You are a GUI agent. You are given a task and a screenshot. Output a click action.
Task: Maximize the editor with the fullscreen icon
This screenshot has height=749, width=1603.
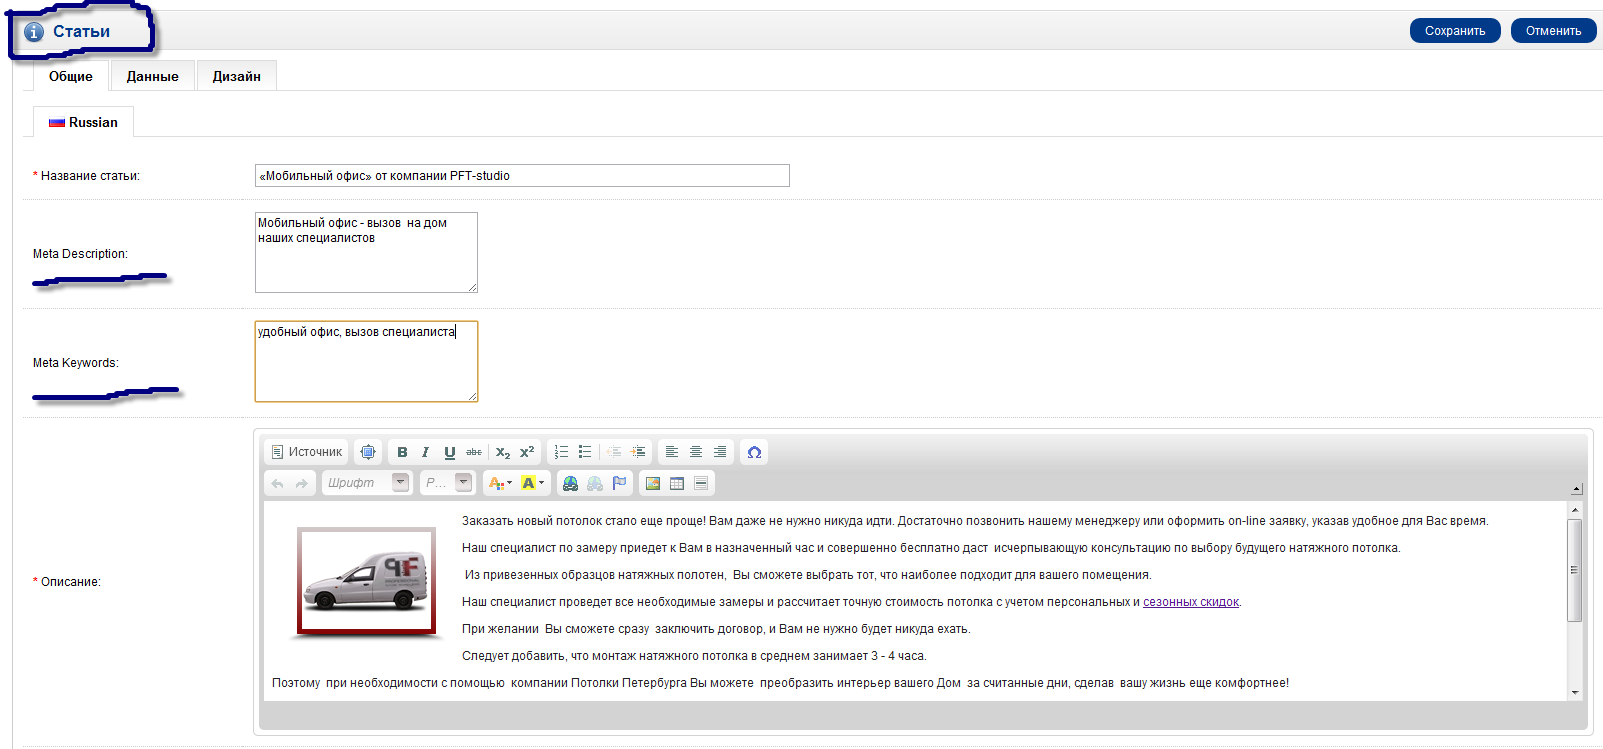click(368, 452)
